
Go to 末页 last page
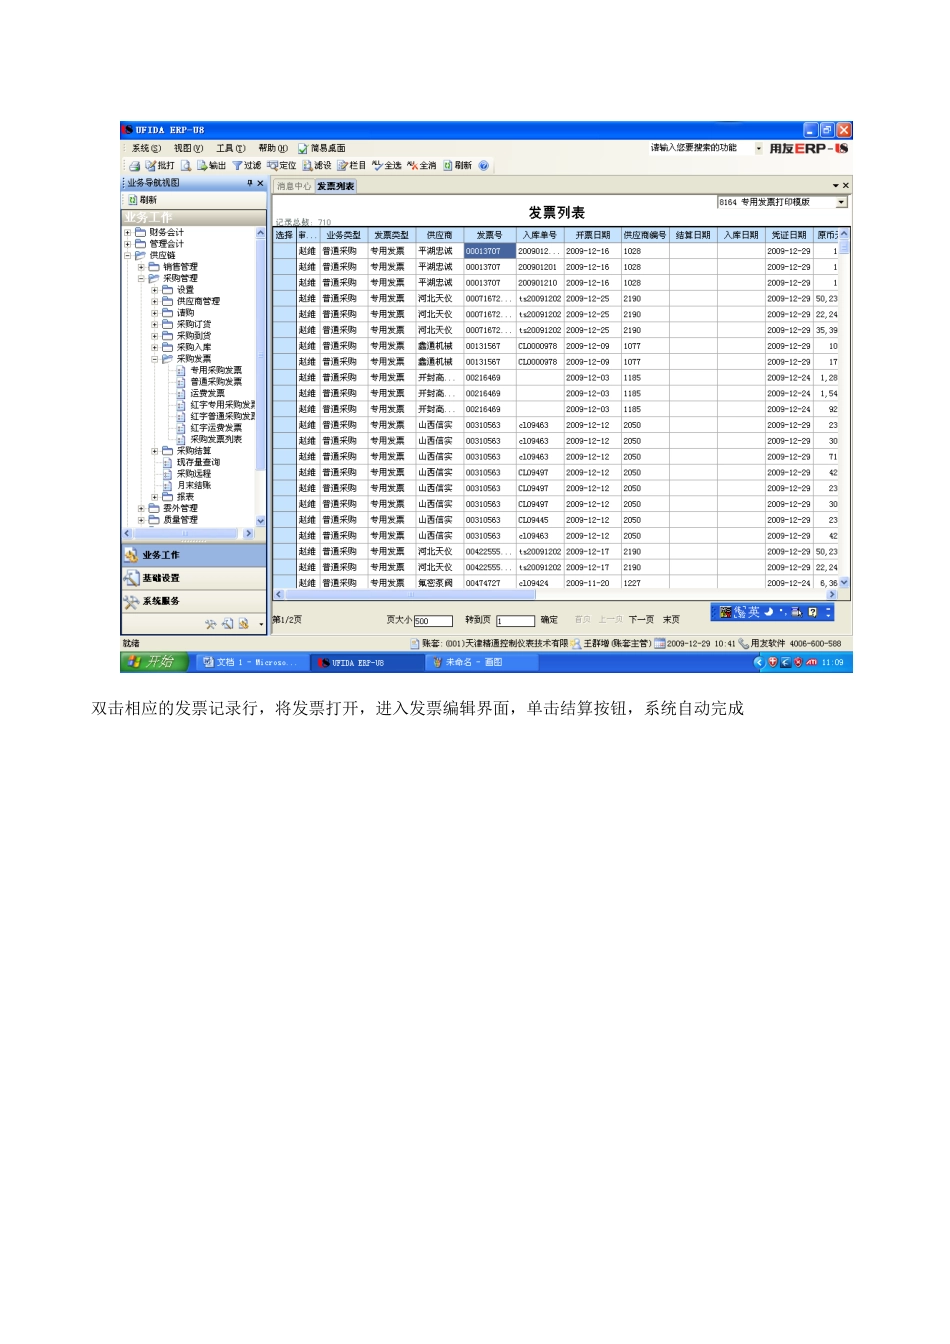click(x=671, y=620)
